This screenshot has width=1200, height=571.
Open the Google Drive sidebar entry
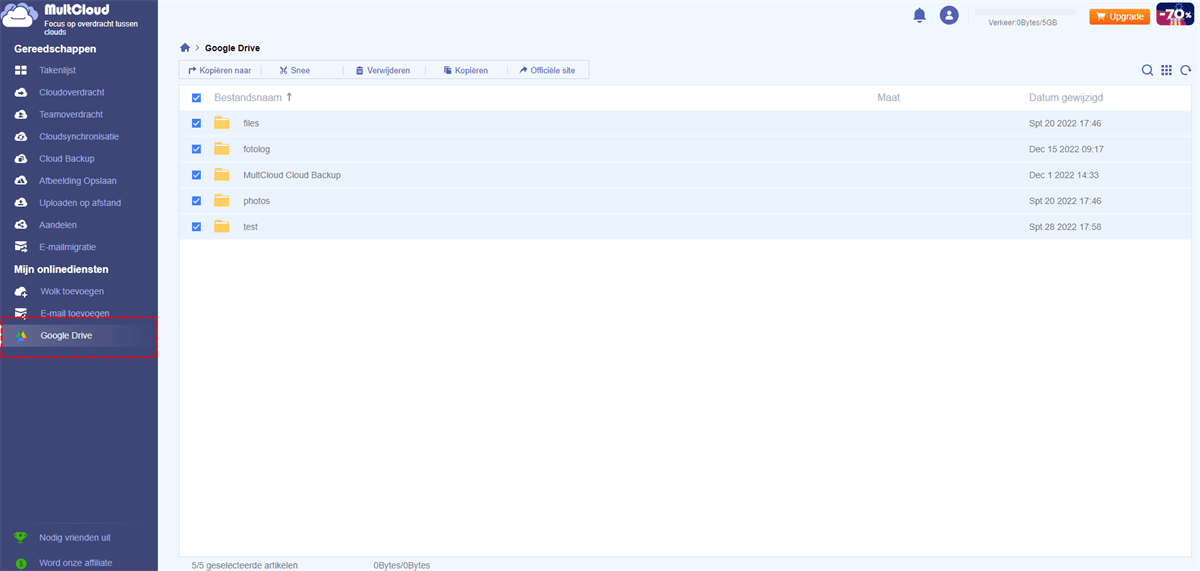(x=79, y=336)
